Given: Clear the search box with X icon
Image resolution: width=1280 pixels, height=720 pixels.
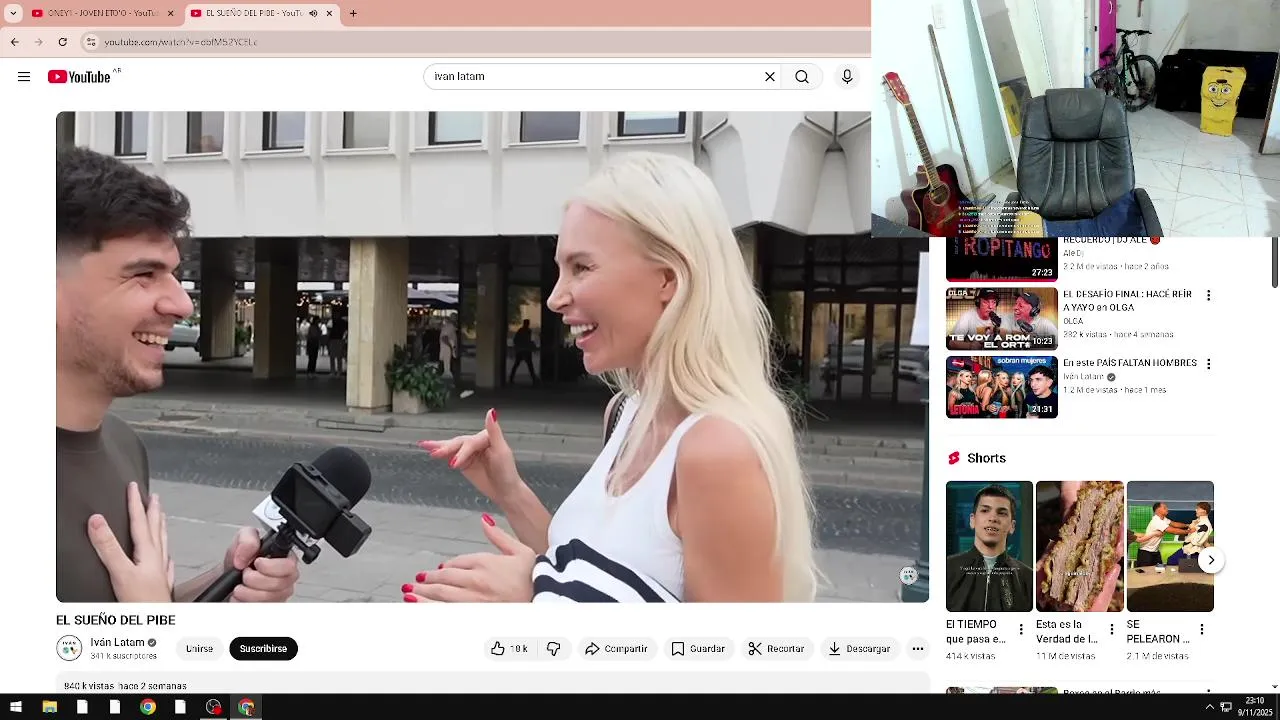Looking at the screenshot, I should pyautogui.click(x=770, y=77).
